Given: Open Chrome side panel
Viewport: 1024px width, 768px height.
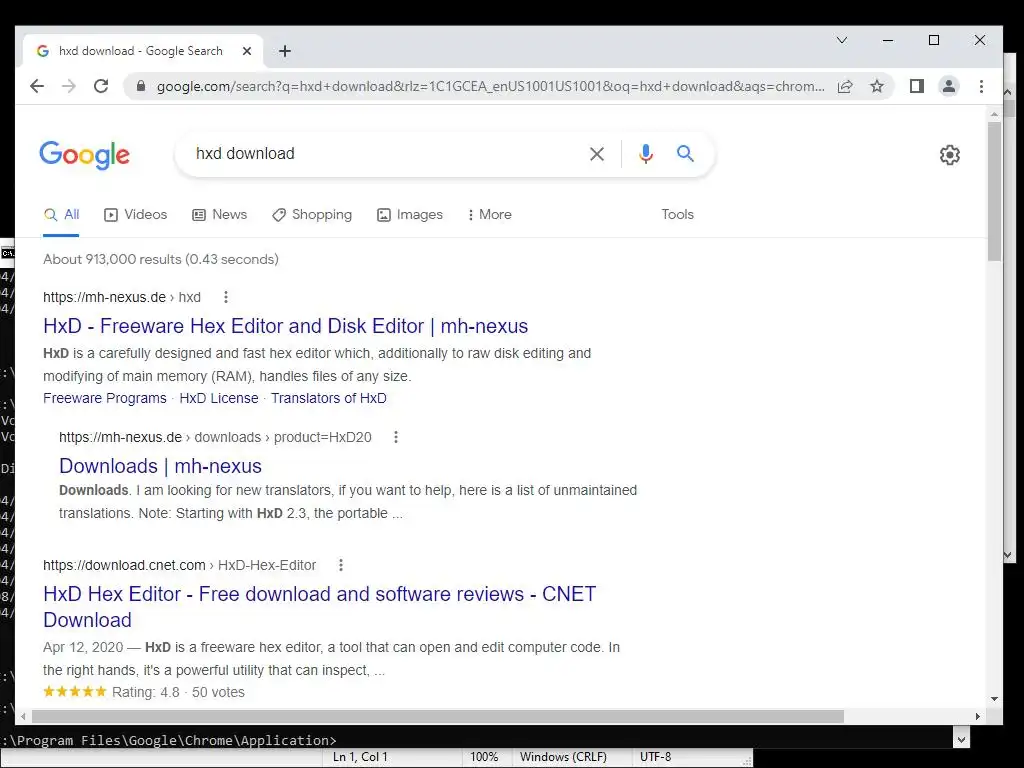Looking at the screenshot, I should [x=917, y=86].
